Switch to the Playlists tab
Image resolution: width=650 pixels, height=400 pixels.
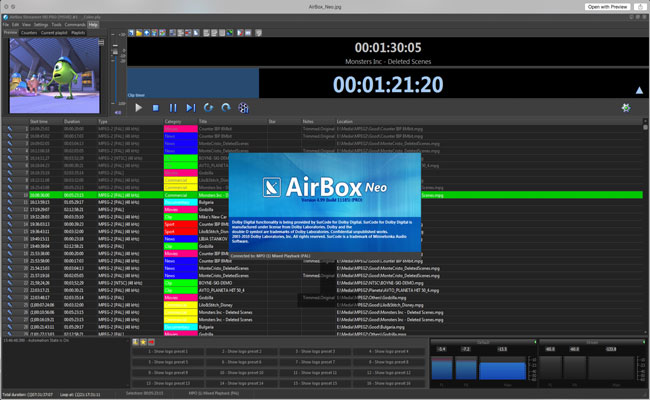click(78, 33)
